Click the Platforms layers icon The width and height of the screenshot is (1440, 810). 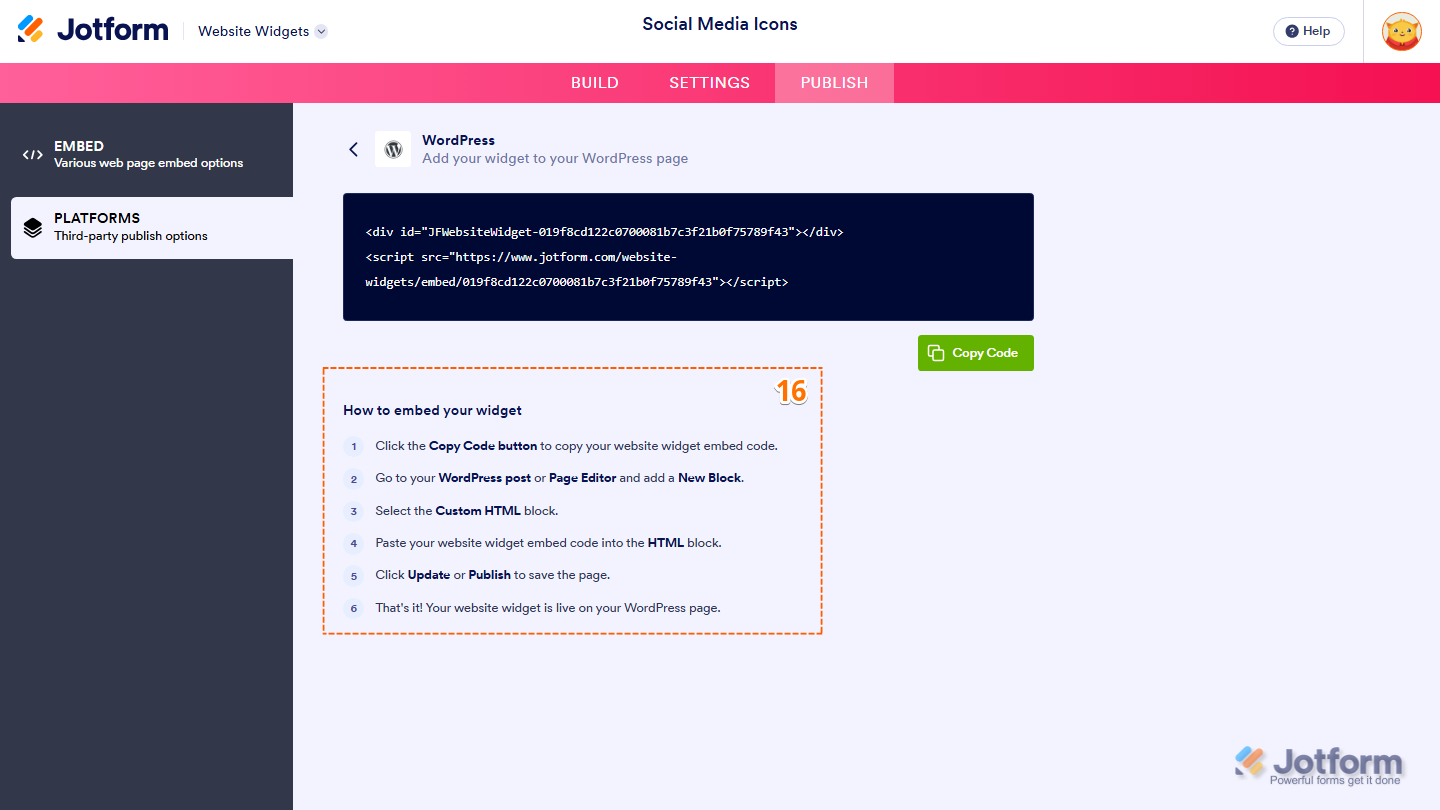point(33,228)
